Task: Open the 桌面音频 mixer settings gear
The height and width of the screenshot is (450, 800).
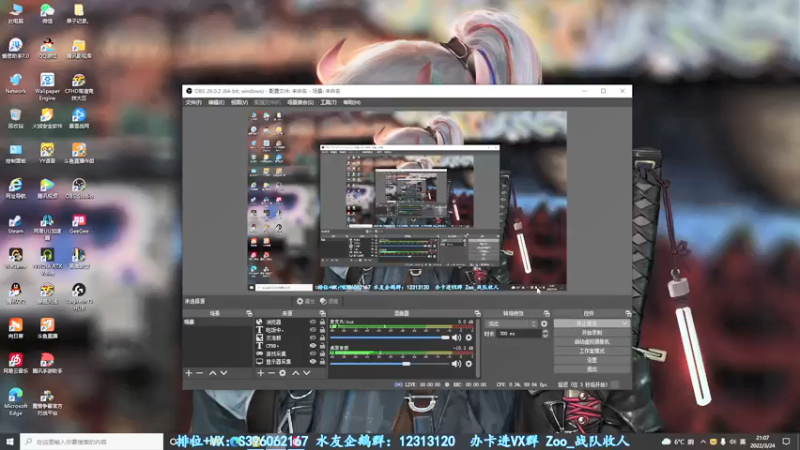Action: (x=469, y=364)
